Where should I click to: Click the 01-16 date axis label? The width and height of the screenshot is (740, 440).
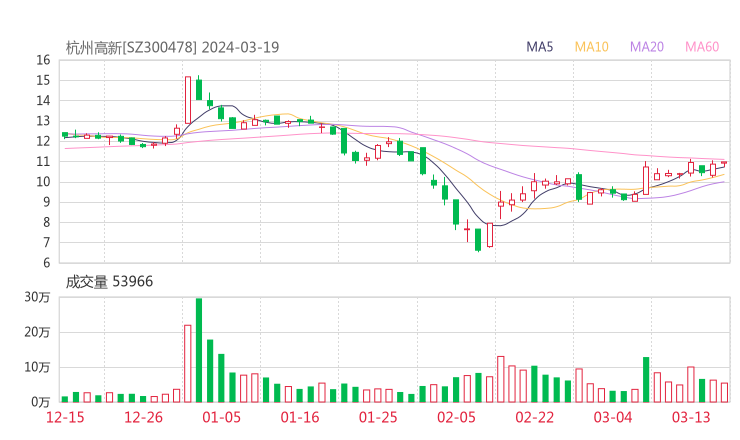300,417
